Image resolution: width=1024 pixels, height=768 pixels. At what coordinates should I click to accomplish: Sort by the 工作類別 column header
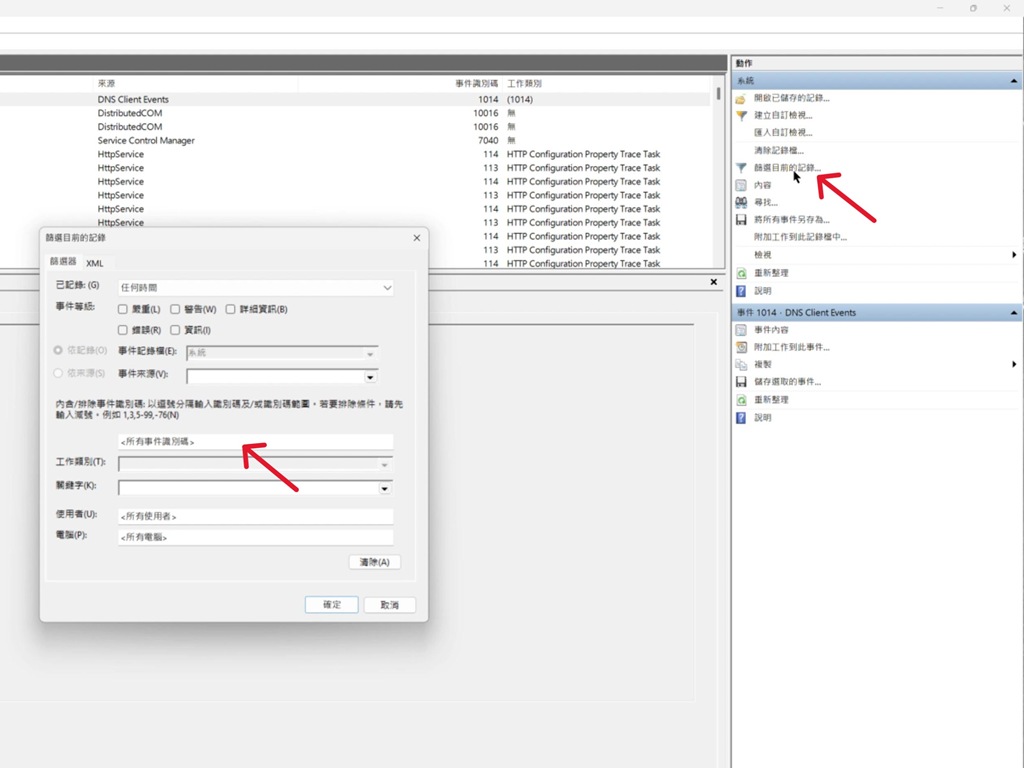point(524,84)
